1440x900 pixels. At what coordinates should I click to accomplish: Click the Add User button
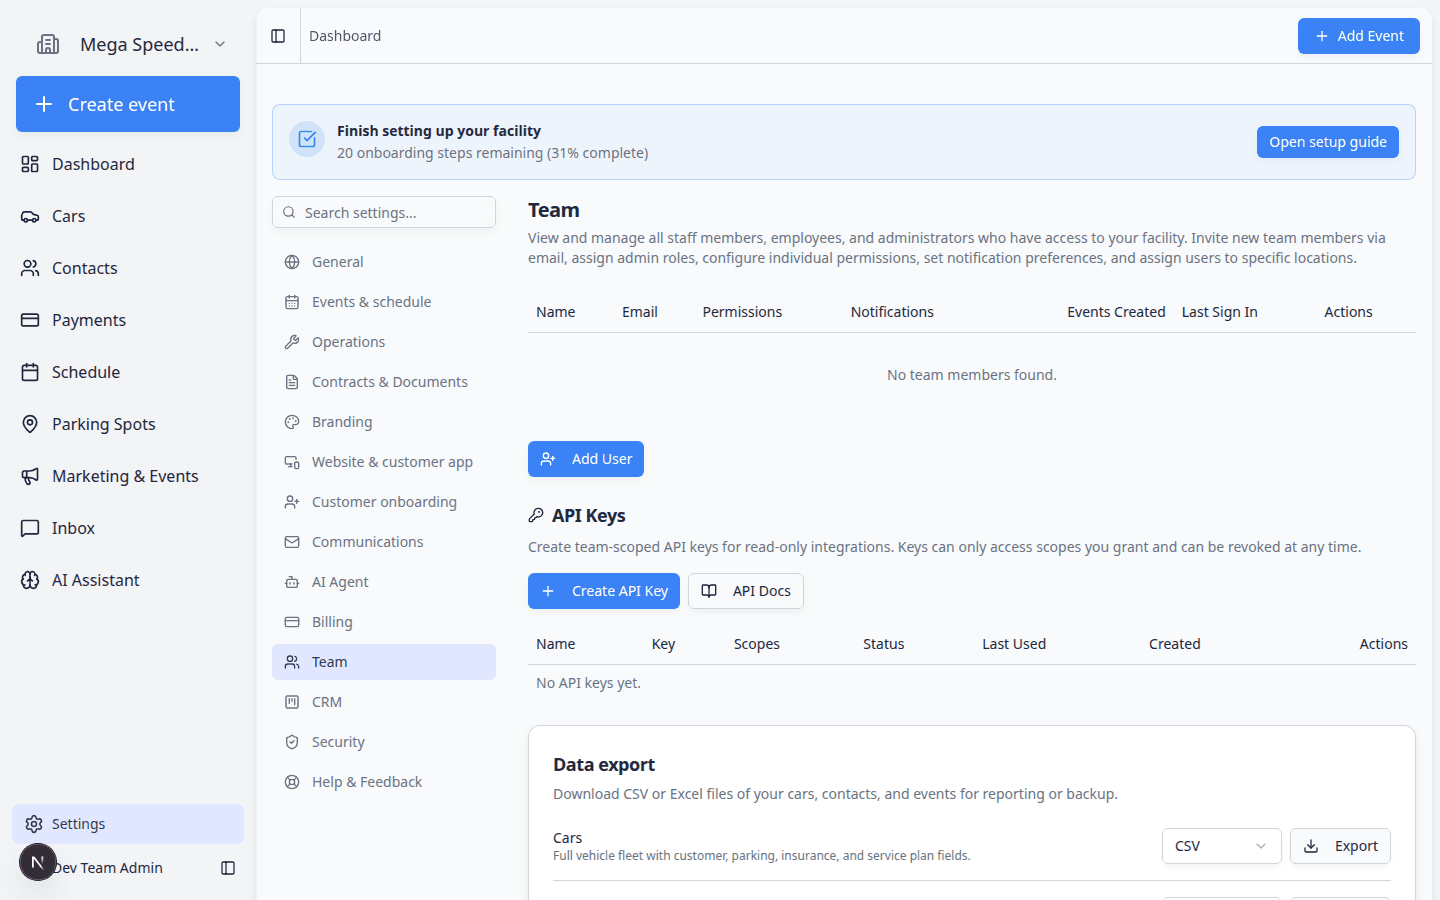(x=586, y=459)
